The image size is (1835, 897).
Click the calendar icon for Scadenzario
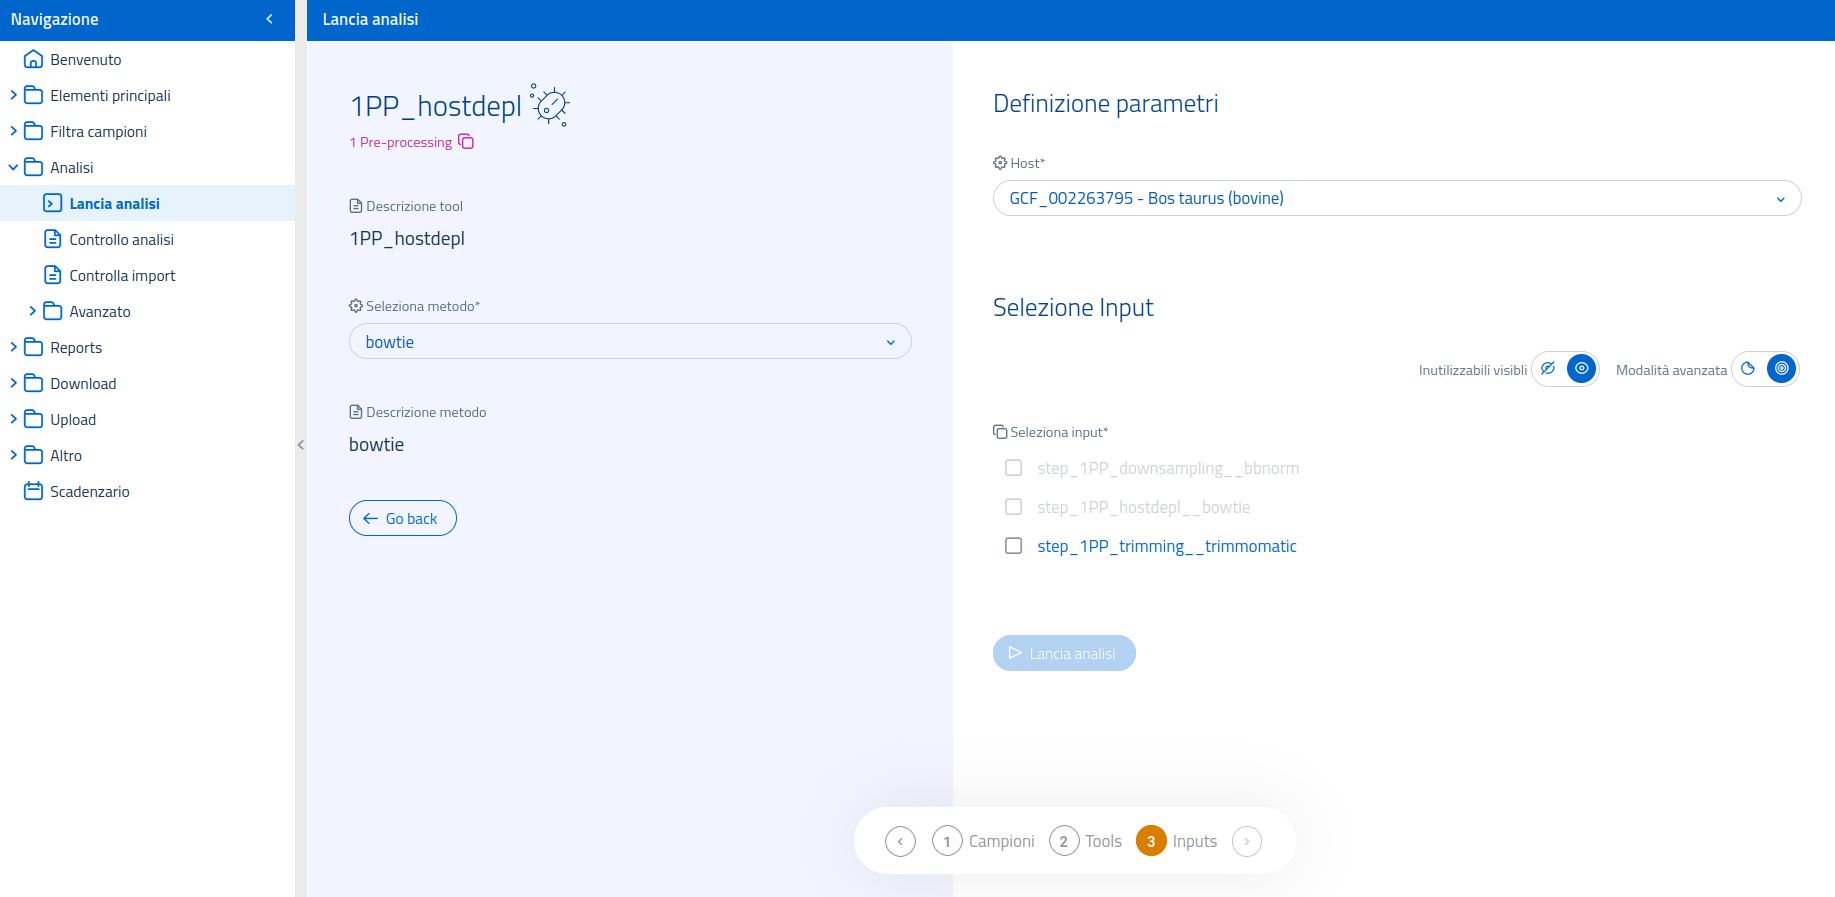click(33, 491)
